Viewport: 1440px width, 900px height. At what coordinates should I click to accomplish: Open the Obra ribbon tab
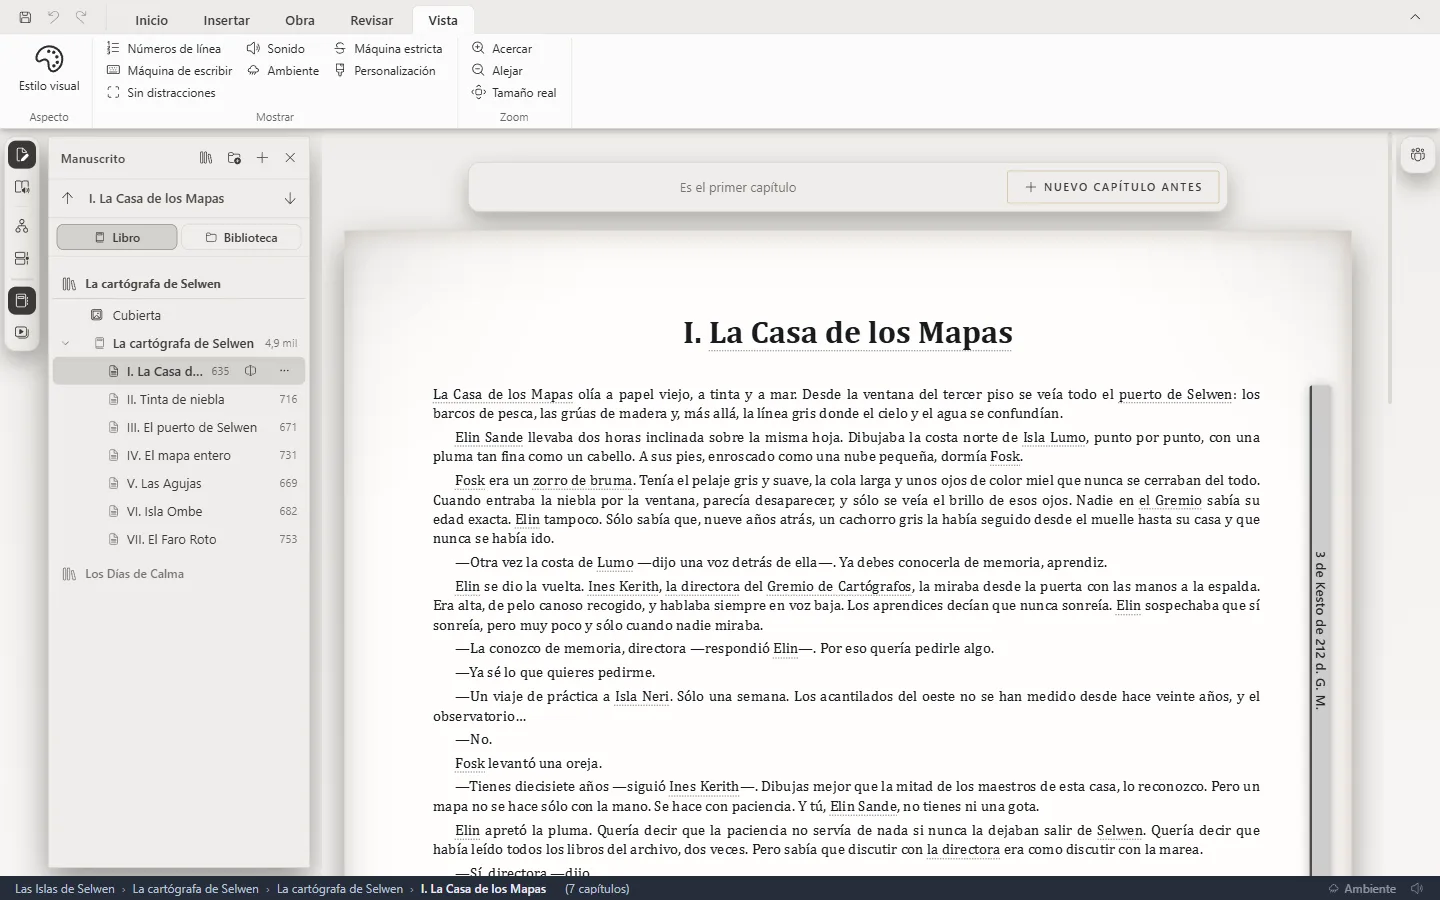pyautogui.click(x=300, y=20)
